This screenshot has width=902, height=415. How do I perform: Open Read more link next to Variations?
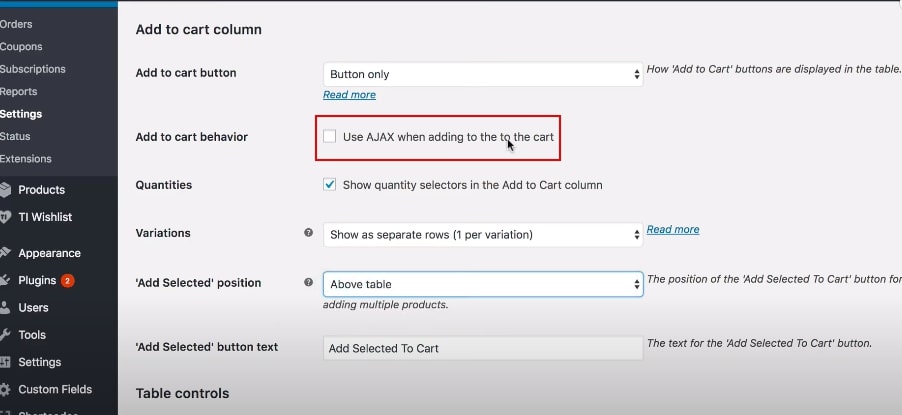(673, 229)
